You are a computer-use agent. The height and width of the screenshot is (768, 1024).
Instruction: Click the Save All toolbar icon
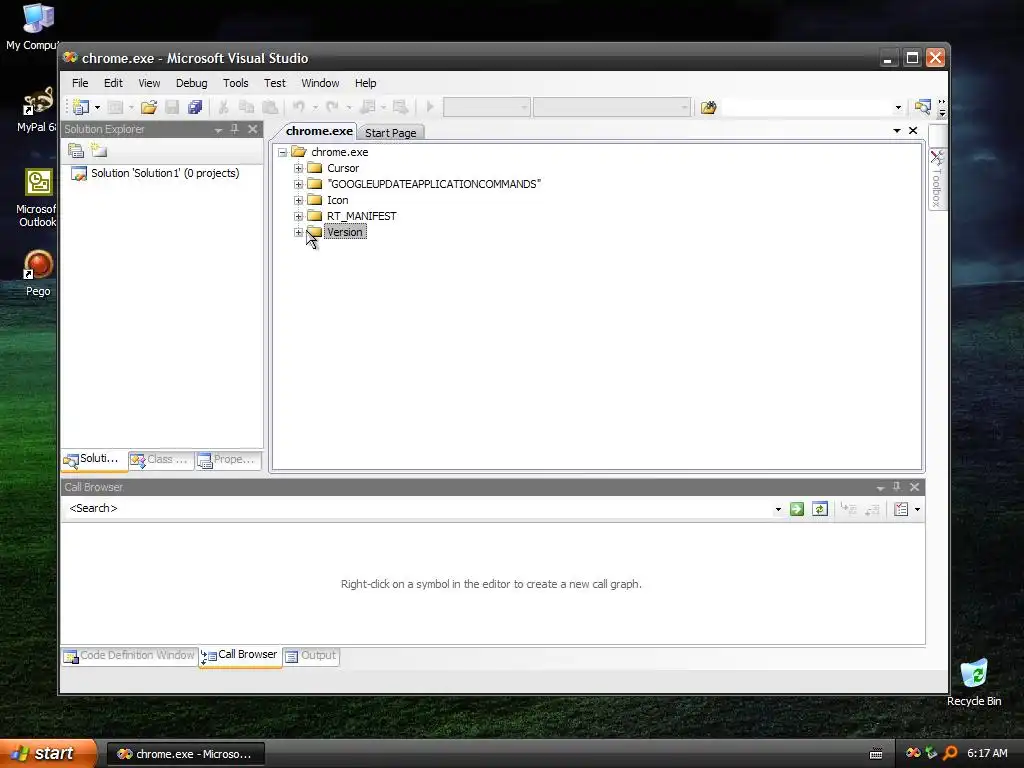tap(195, 107)
